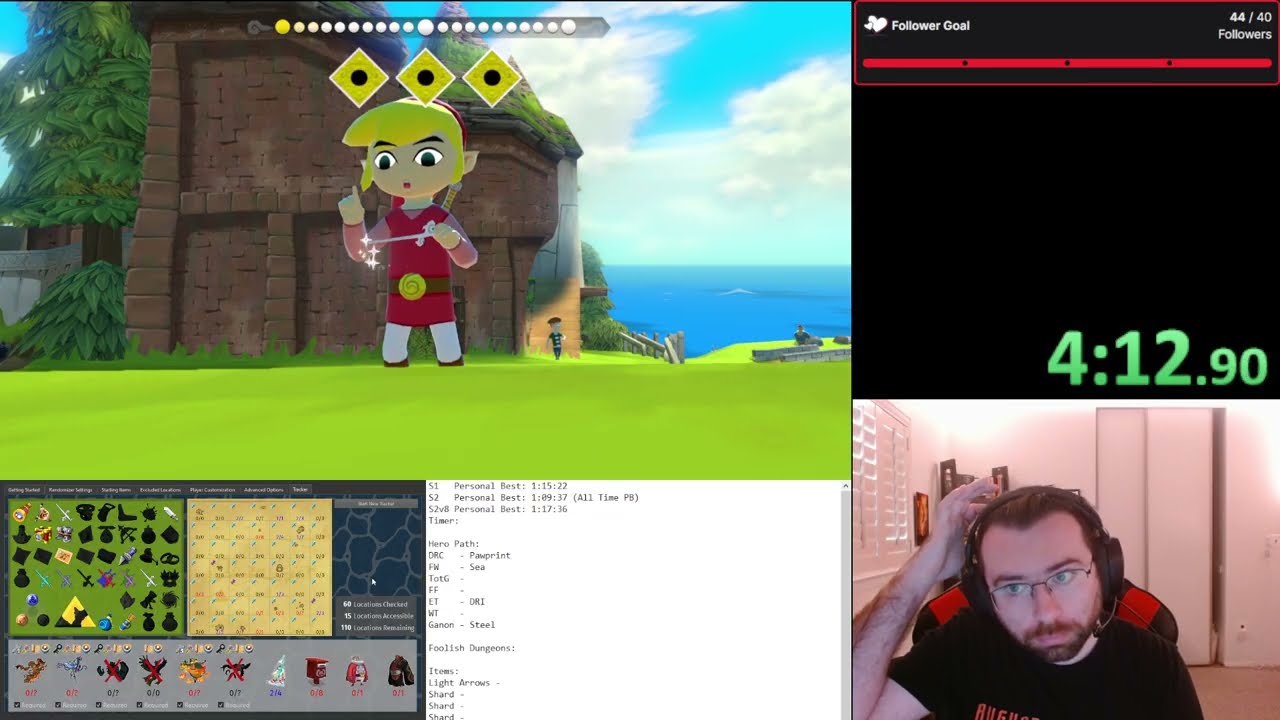Click the Telescope item in the tracker

[22, 513]
